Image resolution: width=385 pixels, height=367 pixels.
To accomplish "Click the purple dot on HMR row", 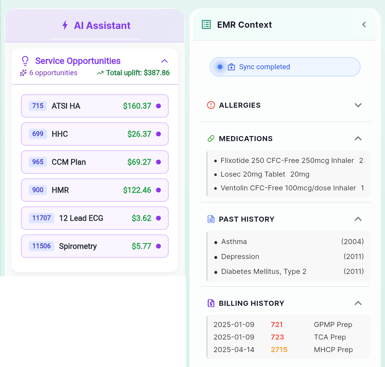I will coord(159,190).
